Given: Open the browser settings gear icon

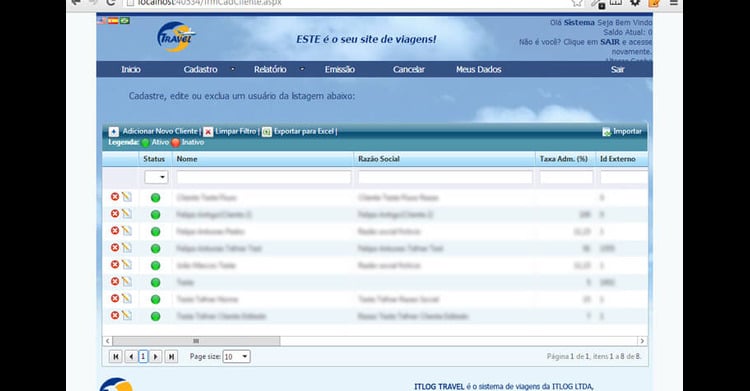Looking at the screenshot, I should 635,3.
